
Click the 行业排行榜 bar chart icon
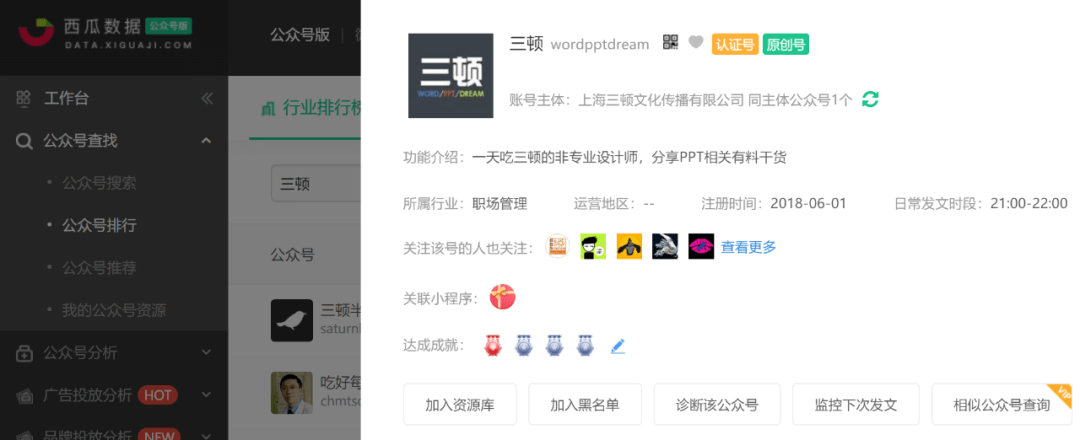click(269, 109)
